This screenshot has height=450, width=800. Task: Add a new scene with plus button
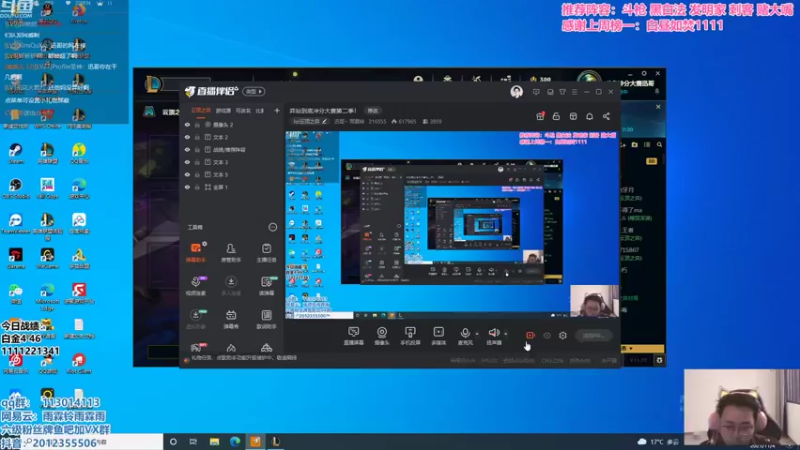click(277, 110)
